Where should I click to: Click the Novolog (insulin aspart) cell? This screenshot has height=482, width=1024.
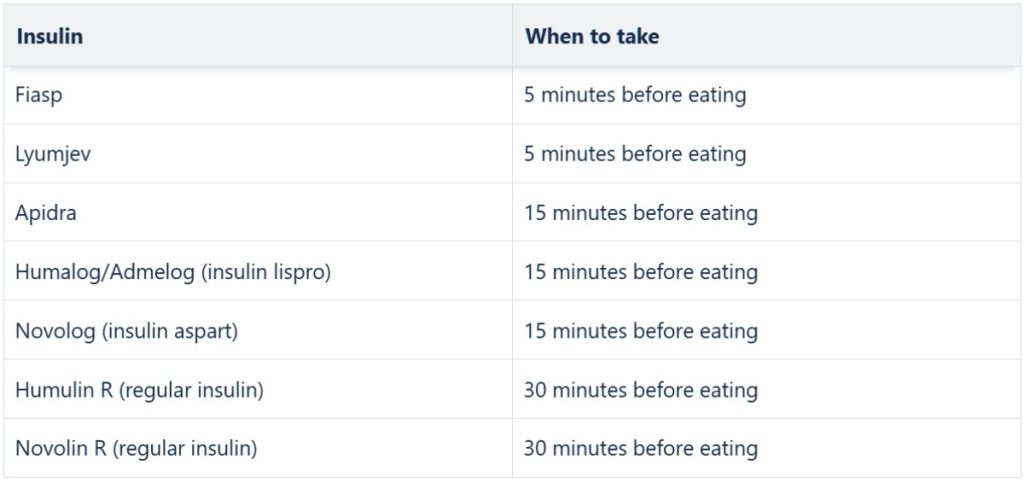pos(126,331)
